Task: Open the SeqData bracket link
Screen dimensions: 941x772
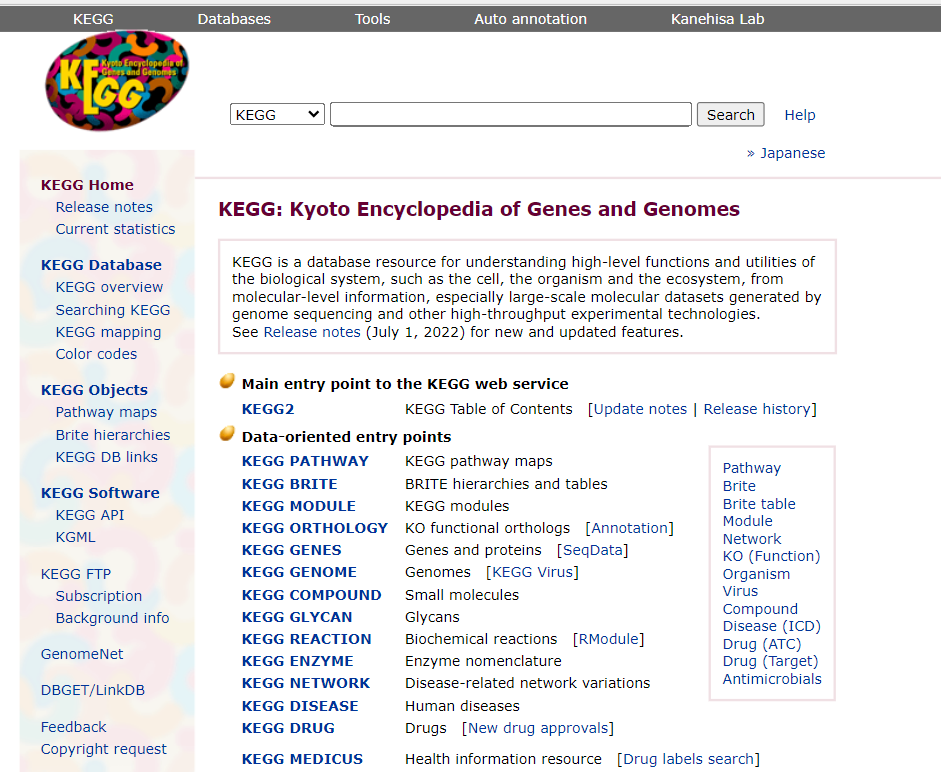Action: (x=592, y=550)
